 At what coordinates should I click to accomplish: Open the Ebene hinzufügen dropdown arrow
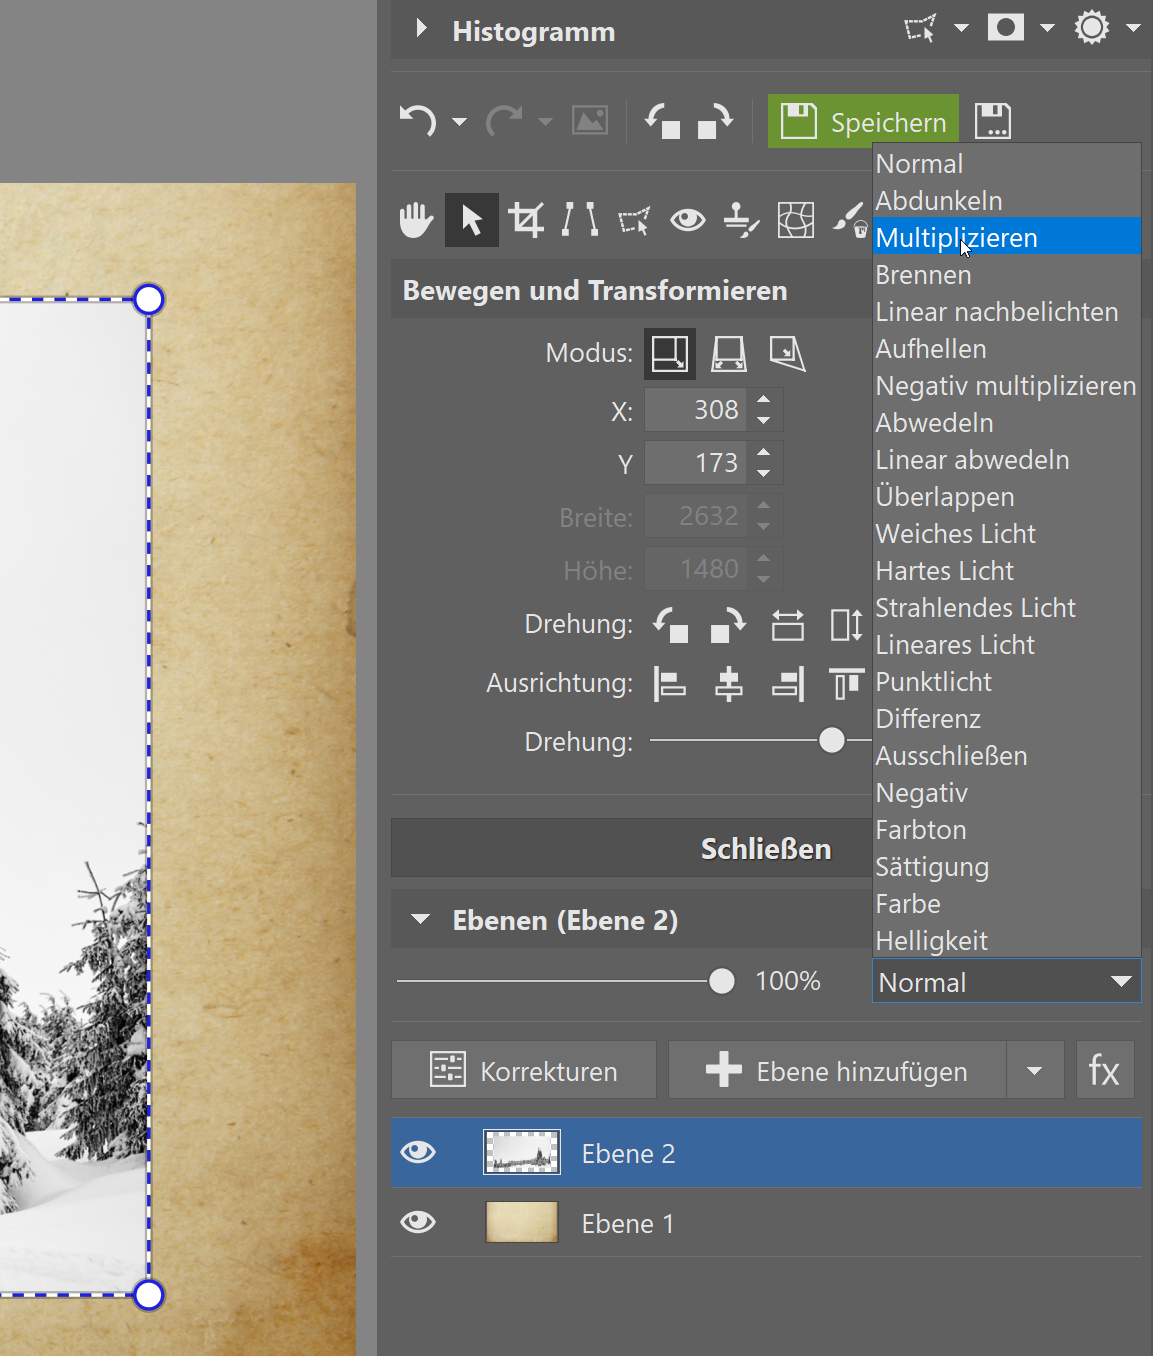pyautogui.click(x=1035, y=1071)
